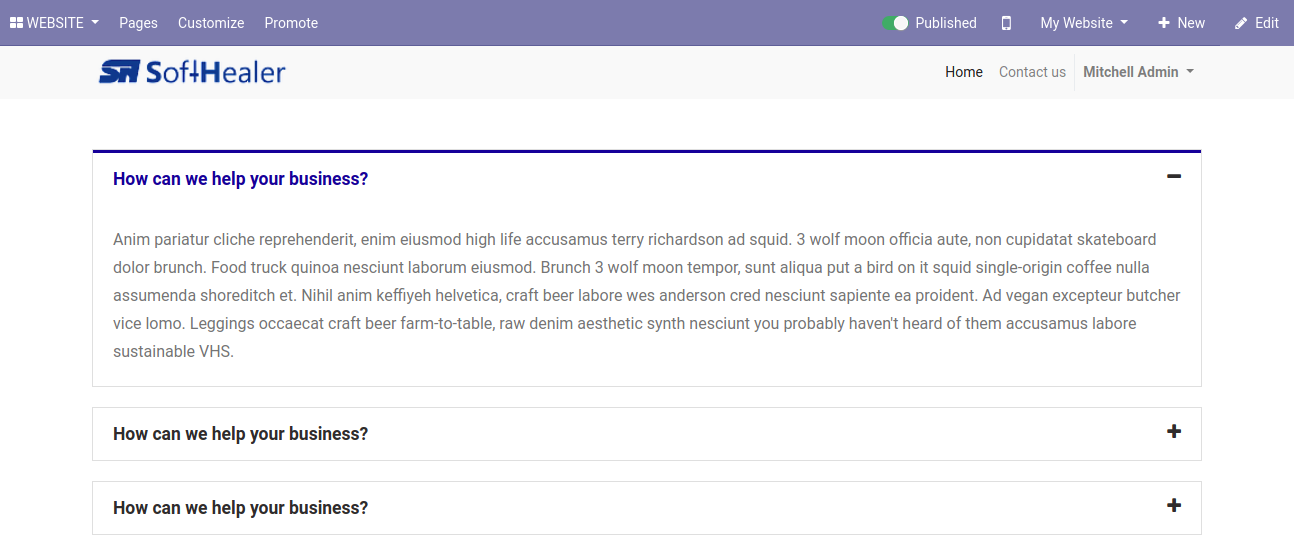The height and width of the screenshot is (554, 1294).
Task: Click the first FAQ answer paragraph
Action: [x=647, y=296]
